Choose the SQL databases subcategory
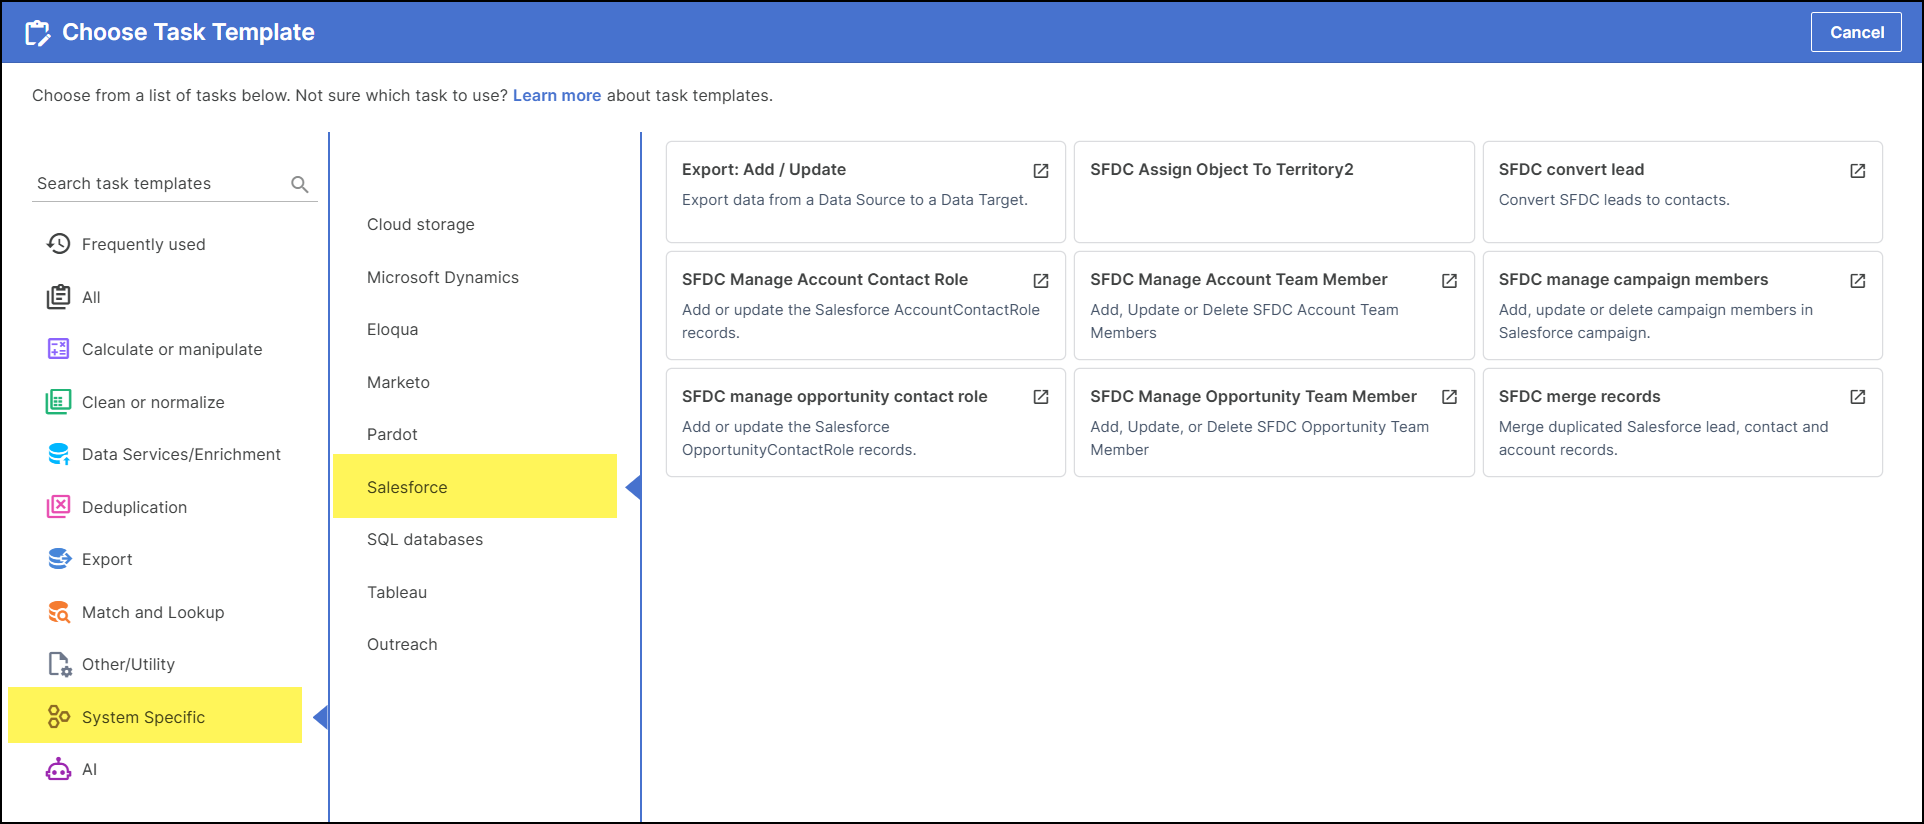 pos(425,539)
